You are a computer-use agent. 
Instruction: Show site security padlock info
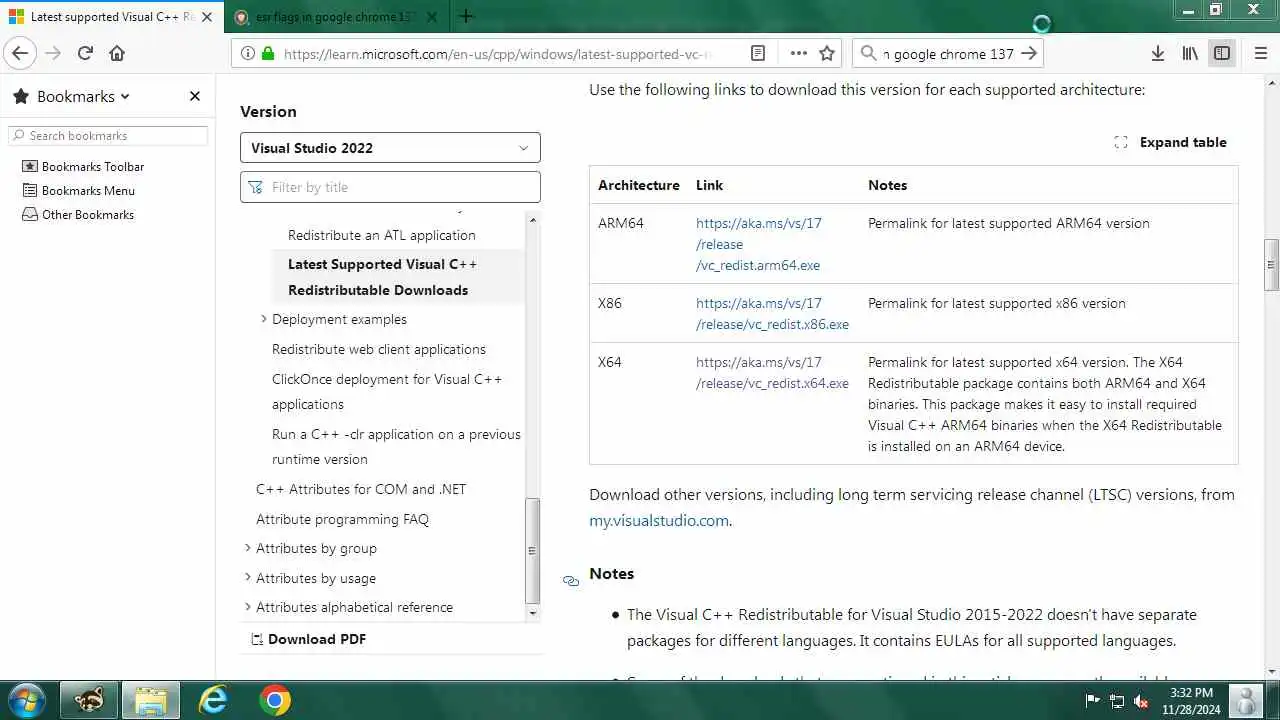click(x=267, y=54)
